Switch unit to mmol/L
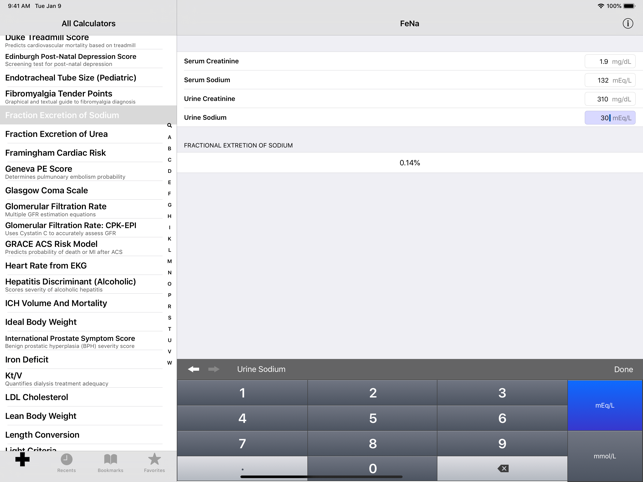 pos(604,456)
